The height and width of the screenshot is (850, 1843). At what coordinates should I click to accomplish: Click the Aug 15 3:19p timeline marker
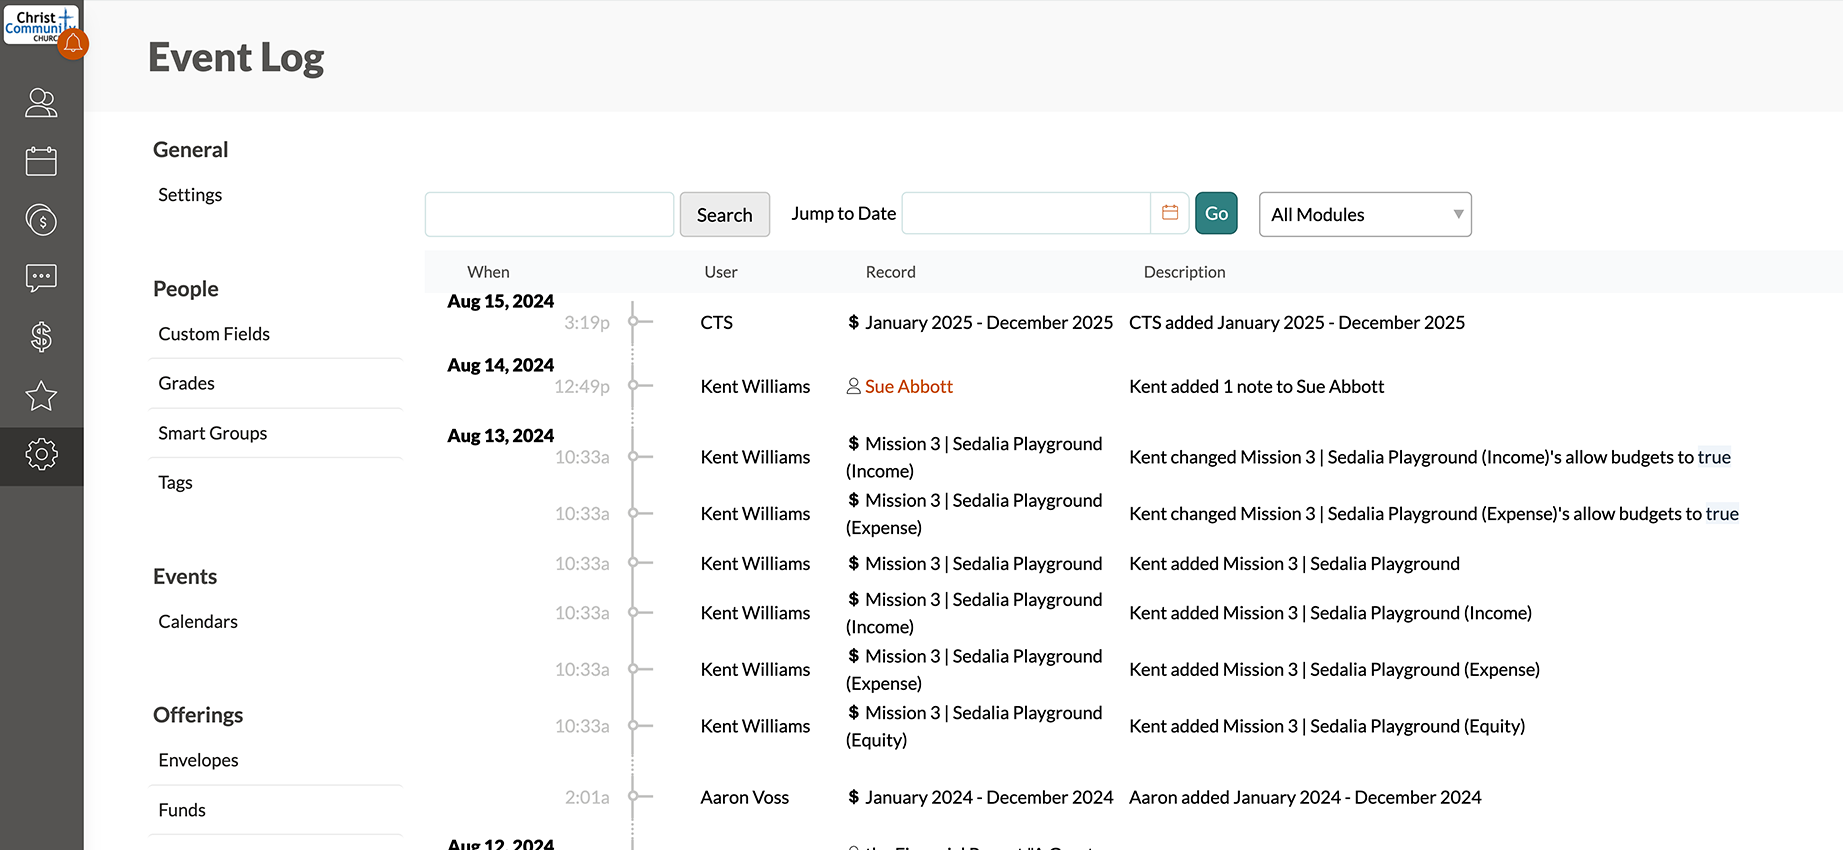pyautogui.click(x=633, y=322)
